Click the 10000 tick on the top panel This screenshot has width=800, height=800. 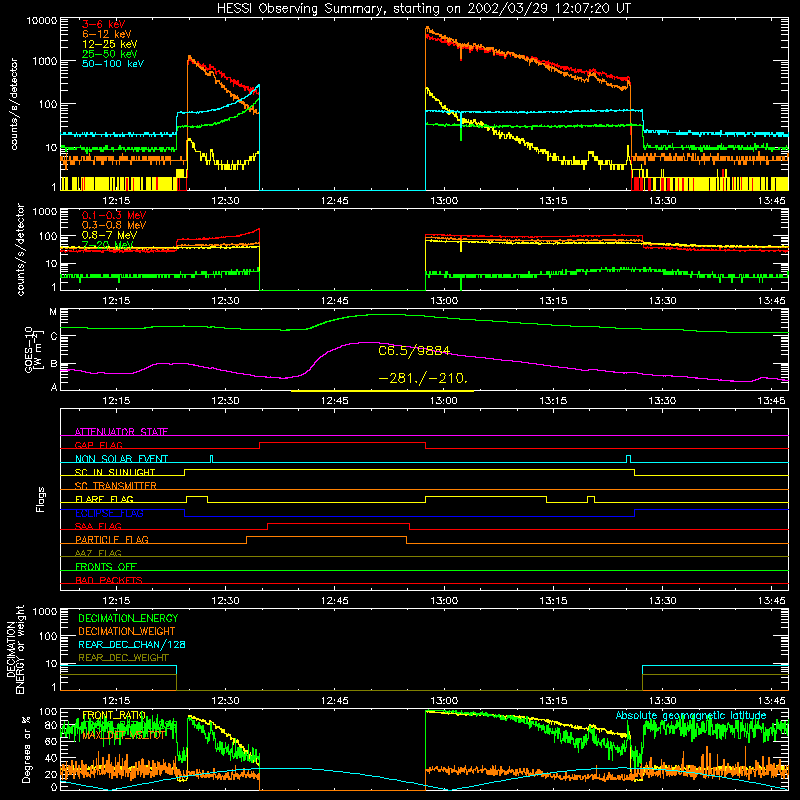(x=42, y=21)
